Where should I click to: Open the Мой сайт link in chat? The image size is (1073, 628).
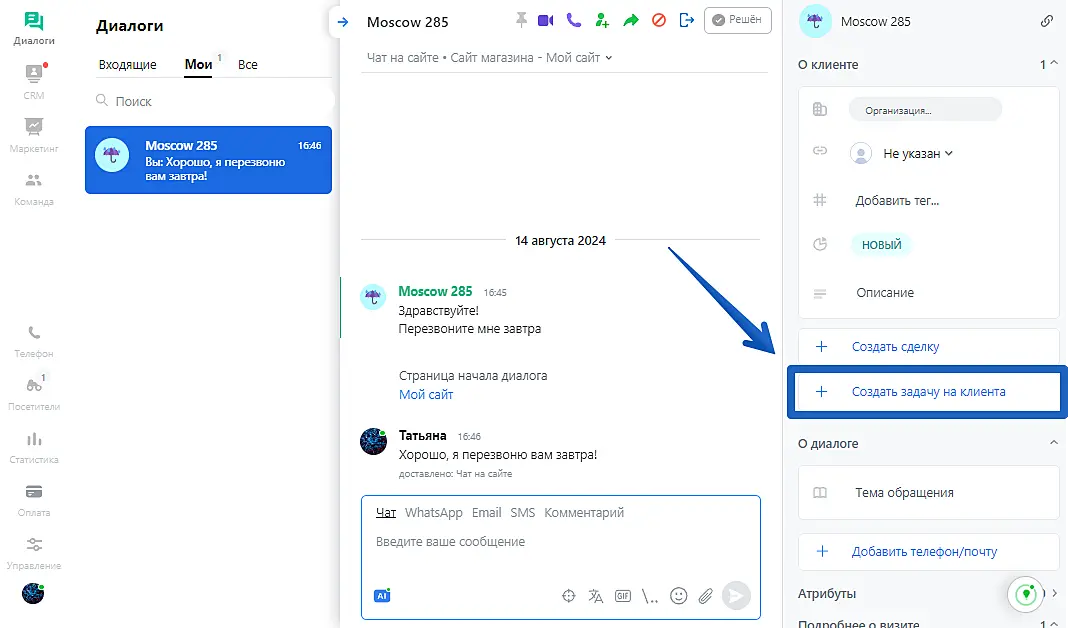[x=426, y=395]
